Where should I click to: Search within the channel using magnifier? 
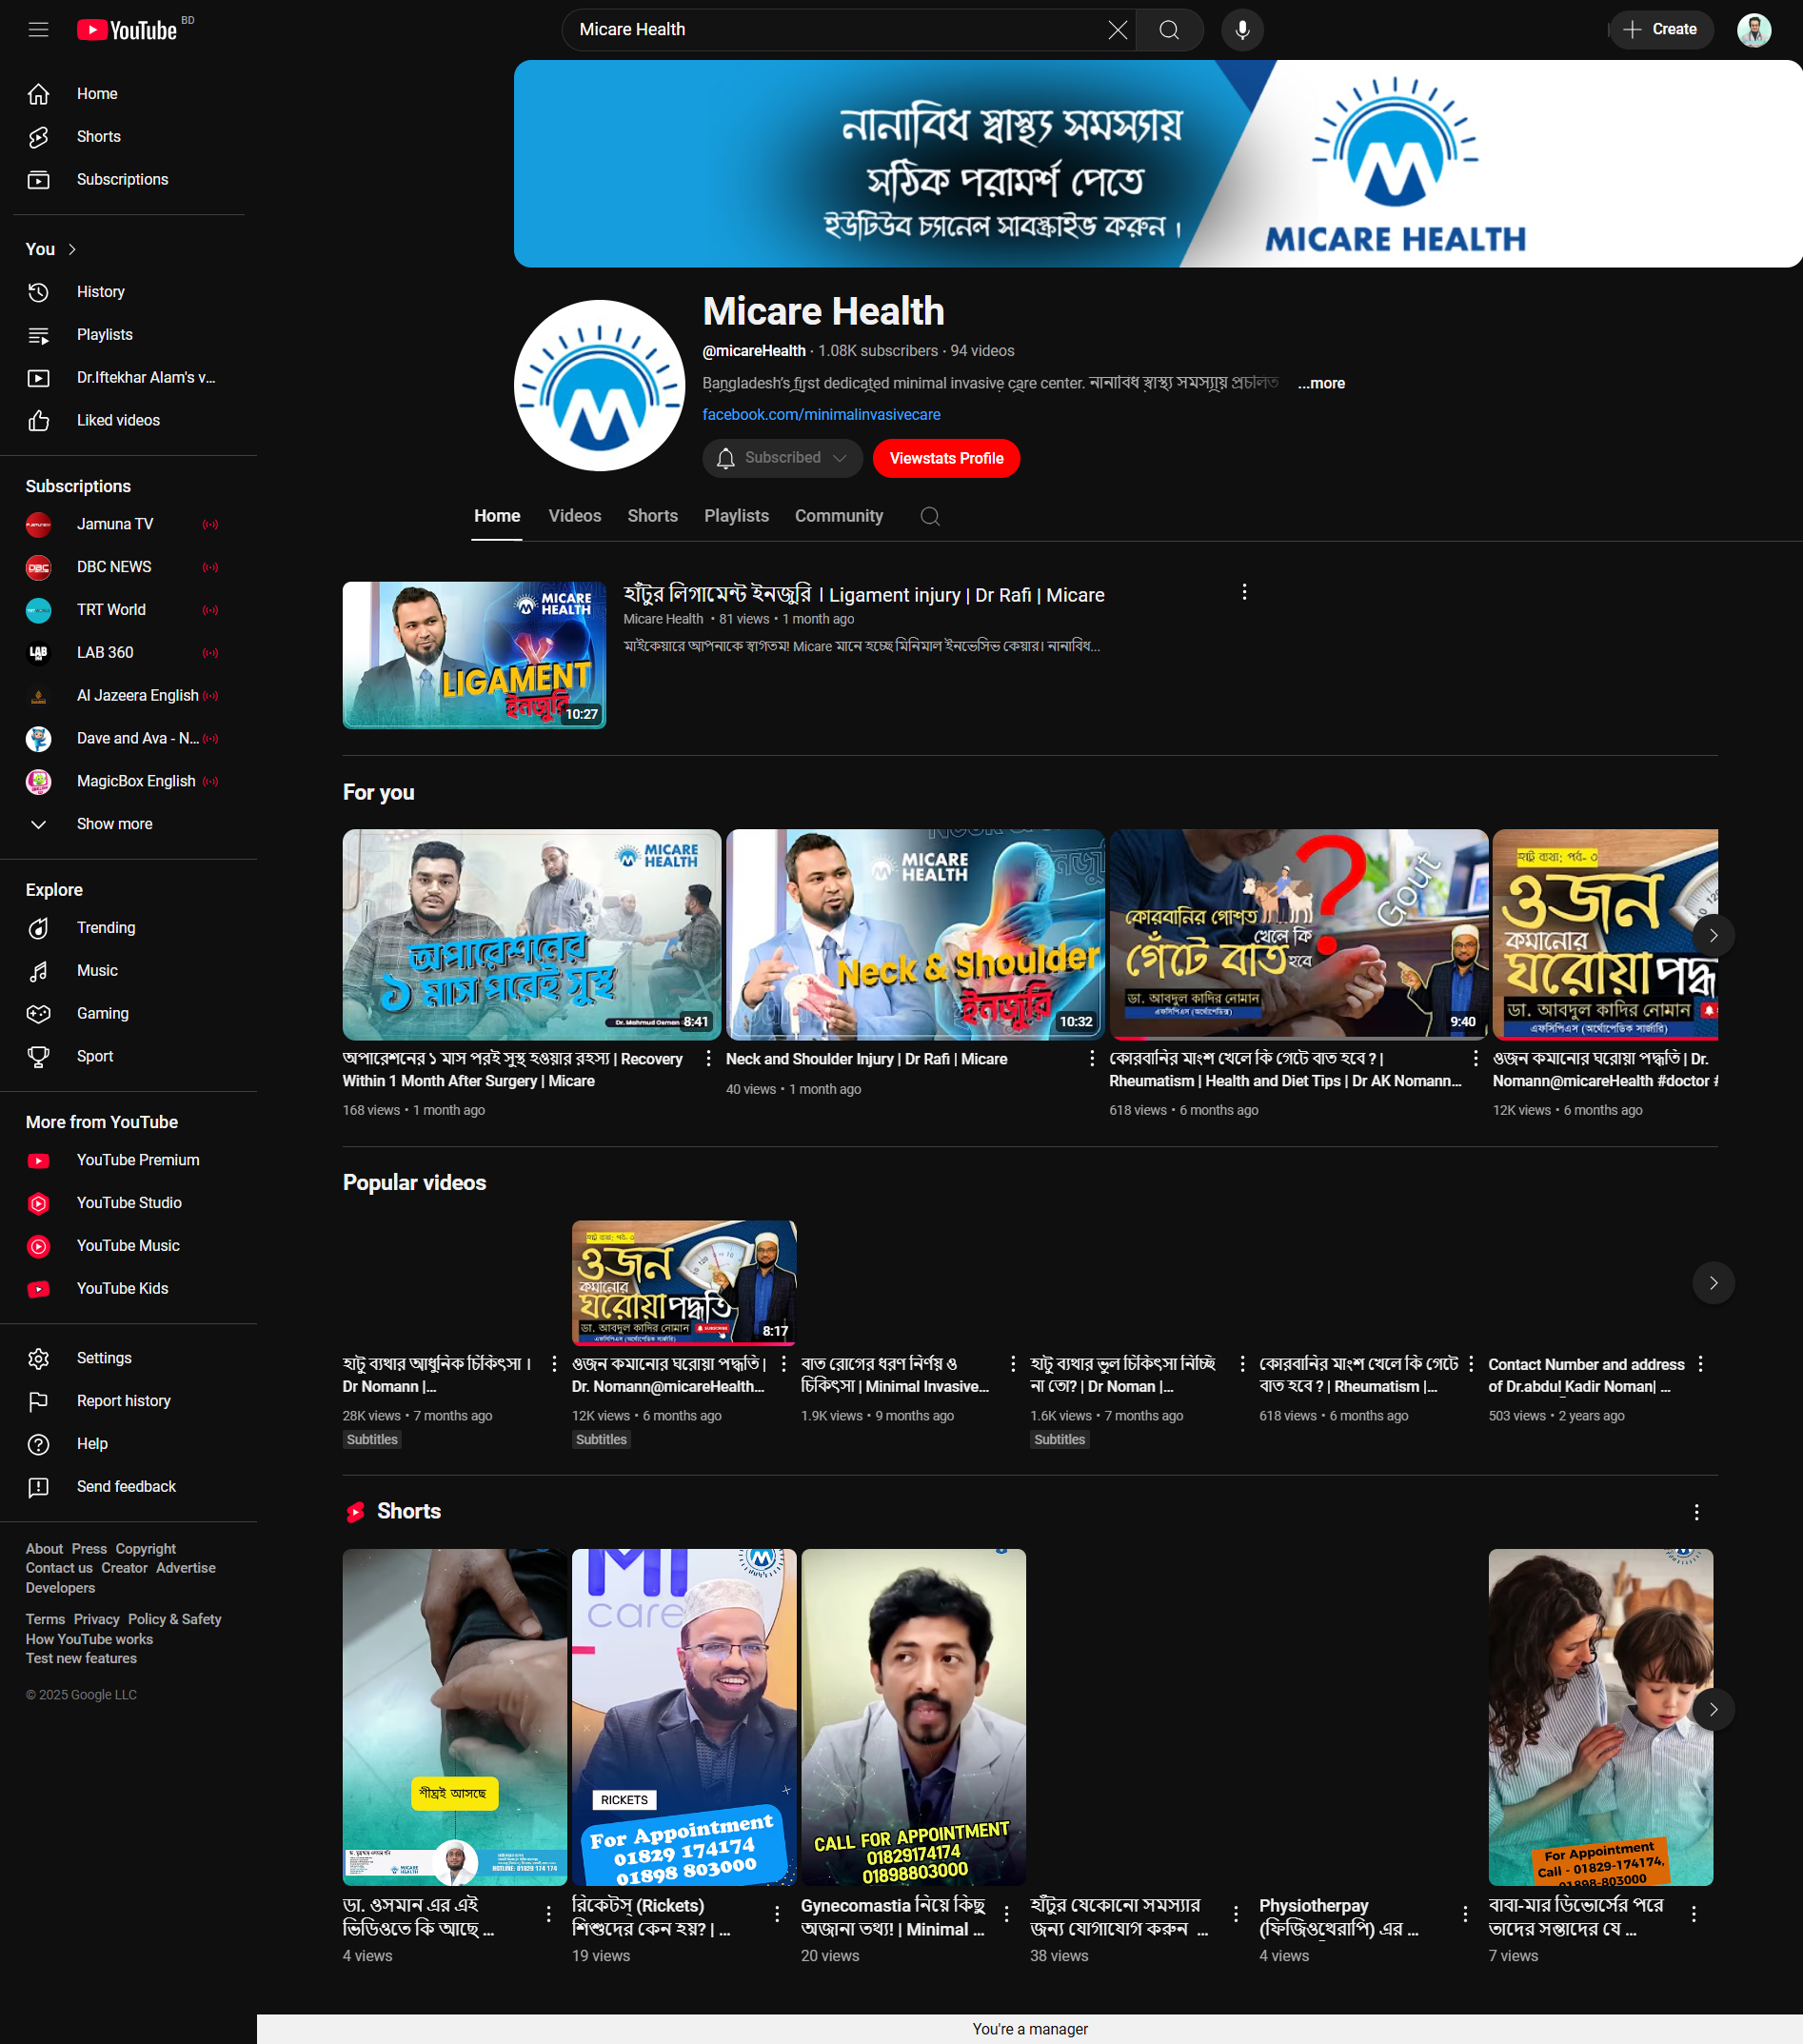coord(930,517)
